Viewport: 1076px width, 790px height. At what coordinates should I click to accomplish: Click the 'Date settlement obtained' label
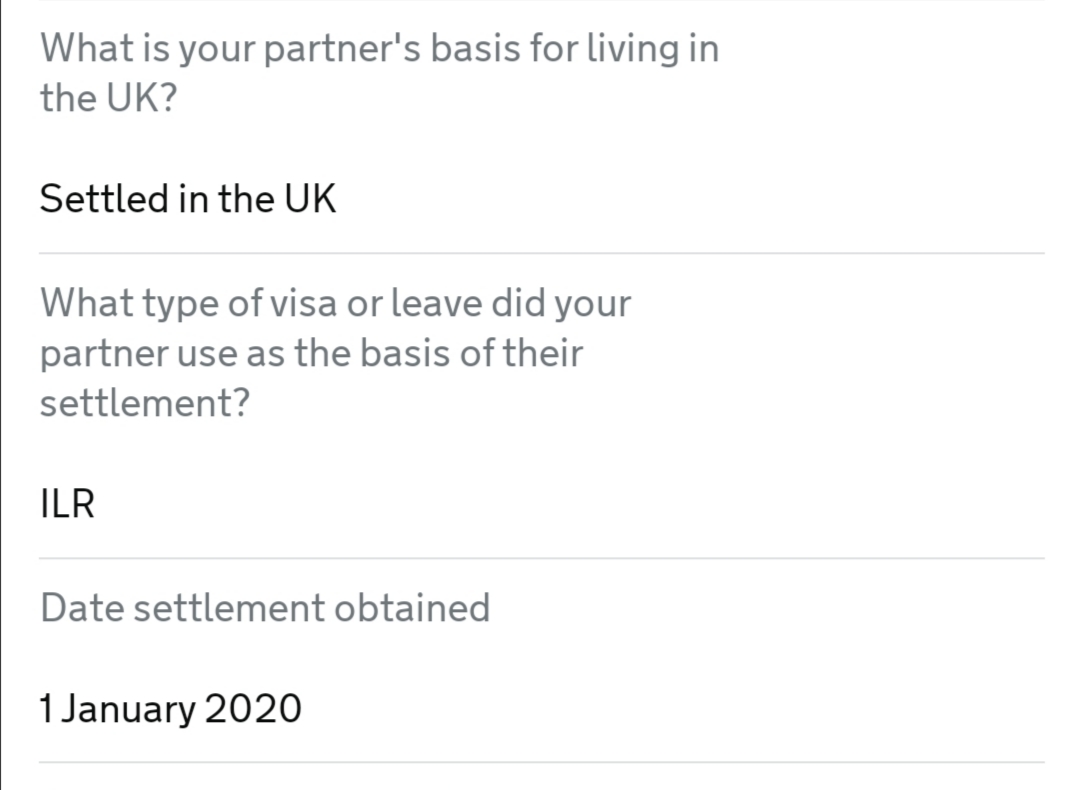(265, 608)
